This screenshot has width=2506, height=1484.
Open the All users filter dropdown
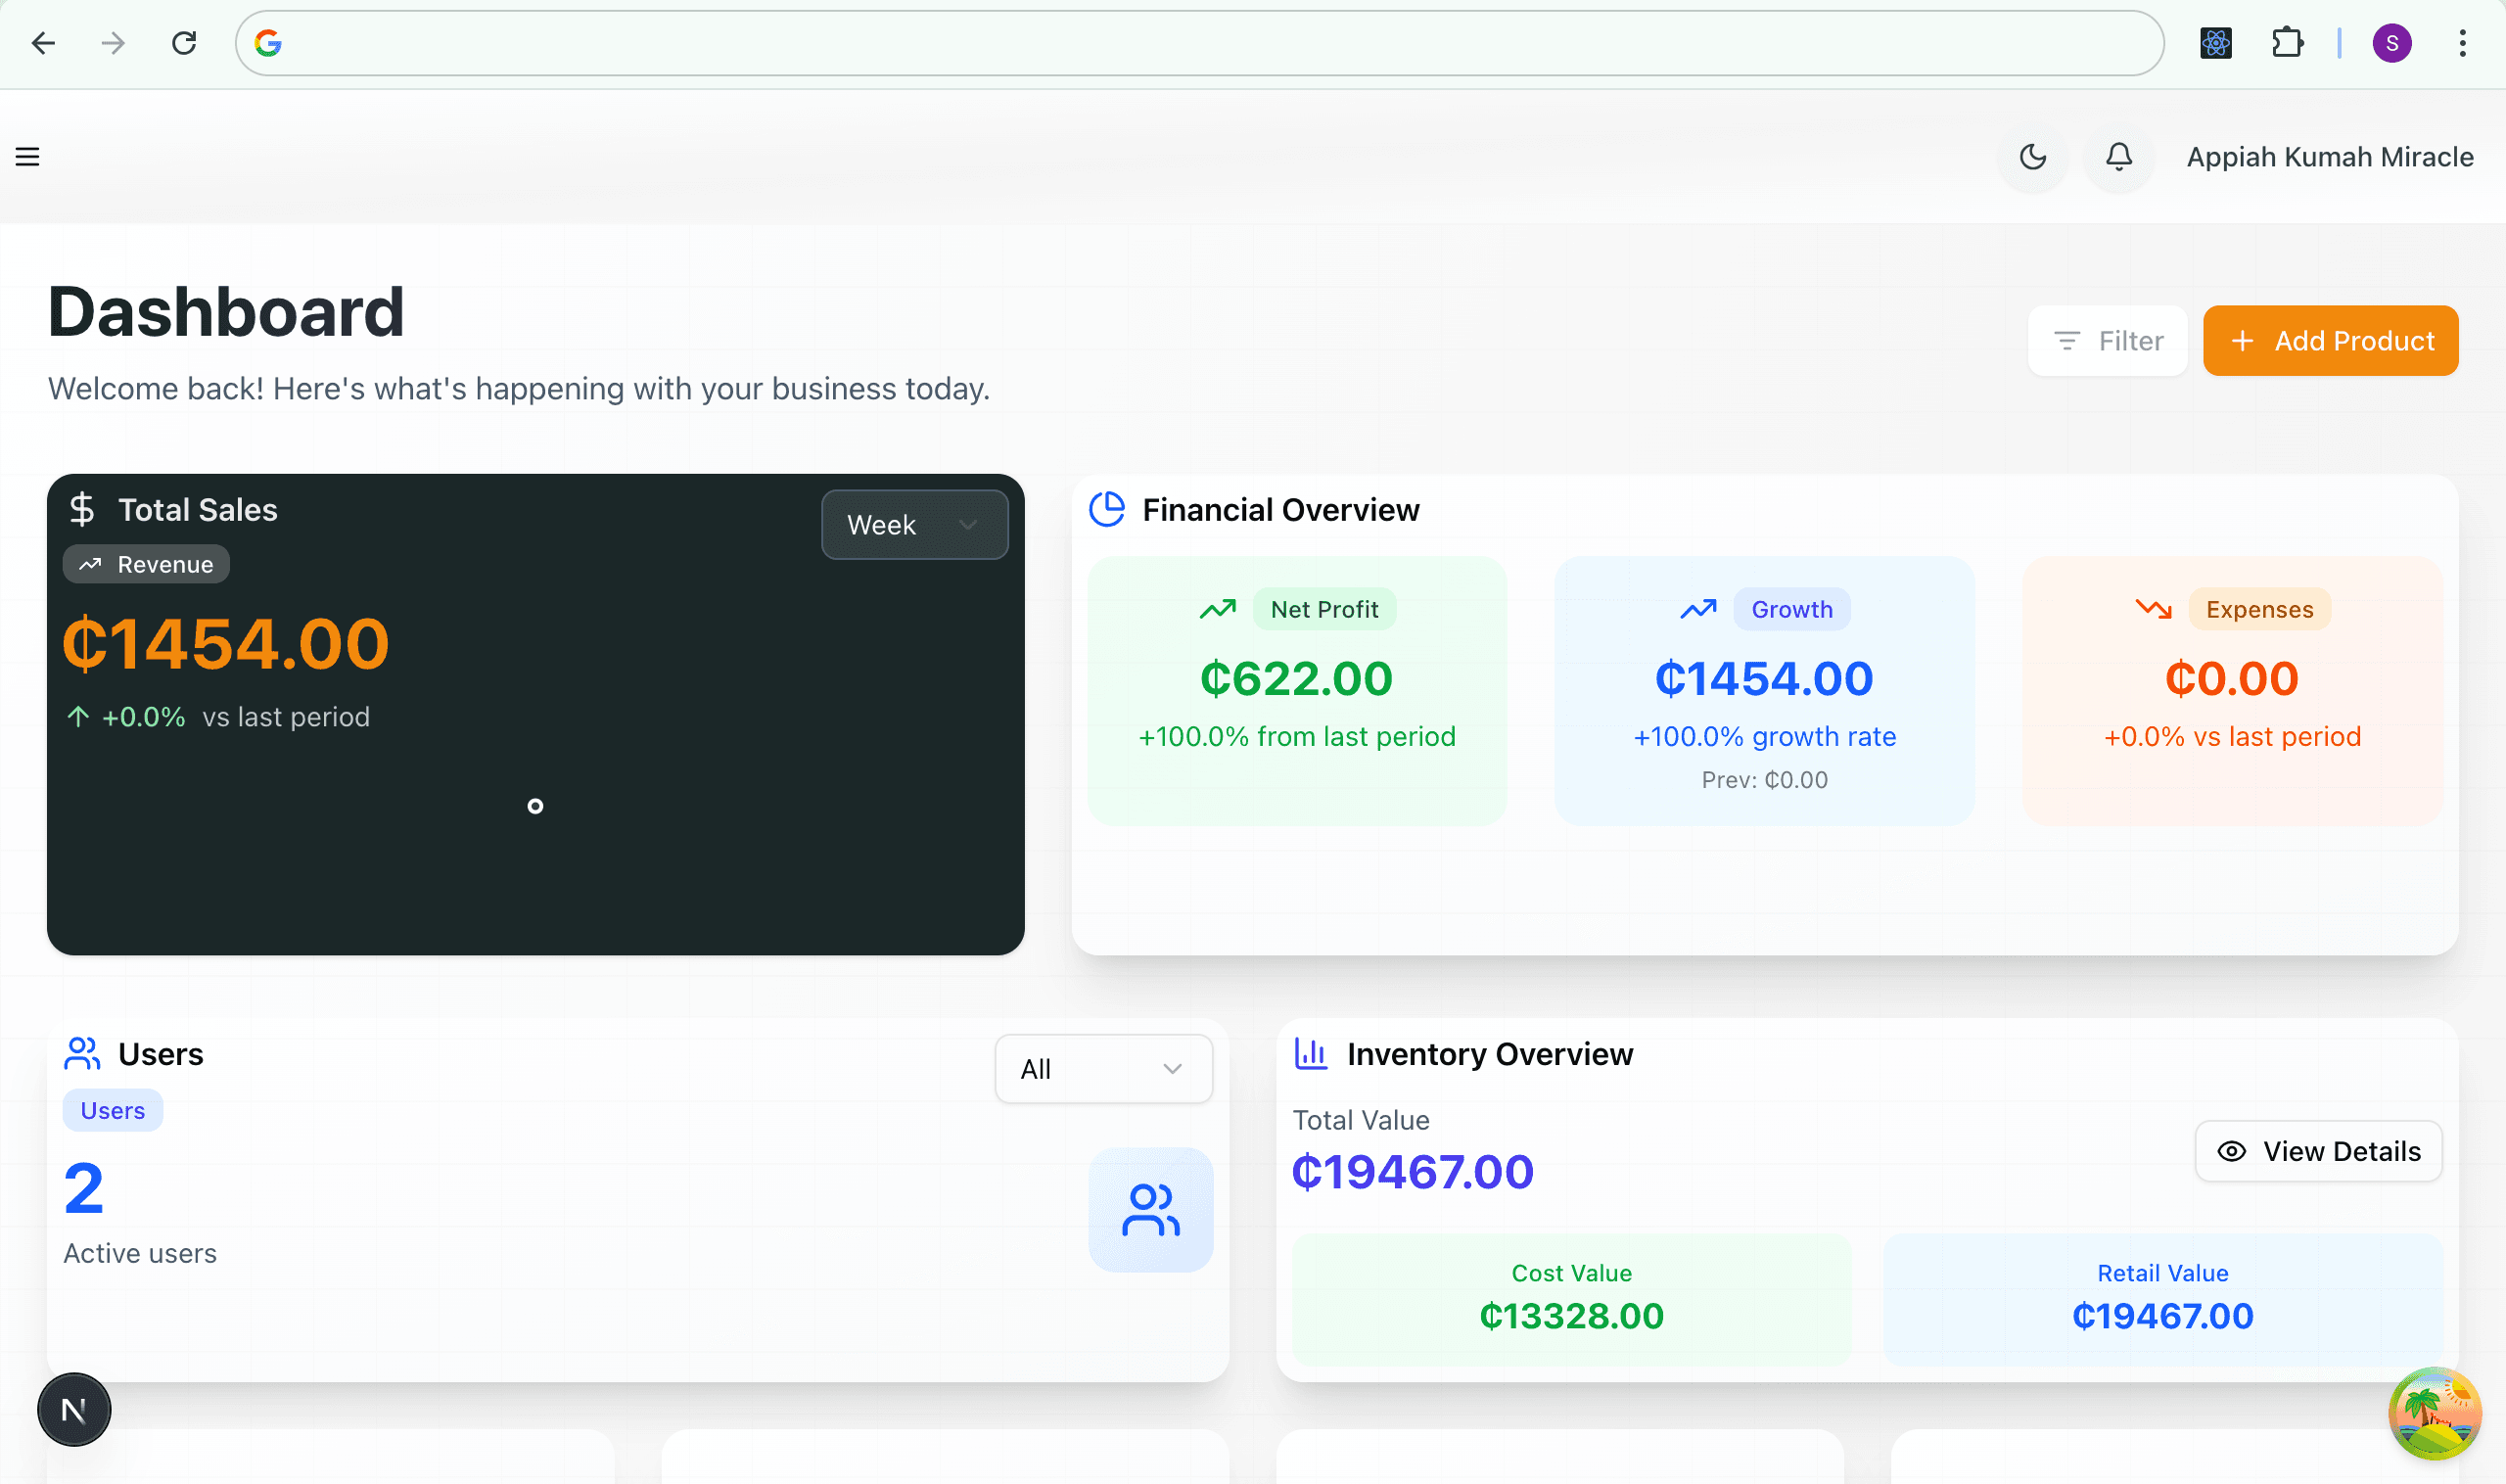click(x=1103, y=1069)
